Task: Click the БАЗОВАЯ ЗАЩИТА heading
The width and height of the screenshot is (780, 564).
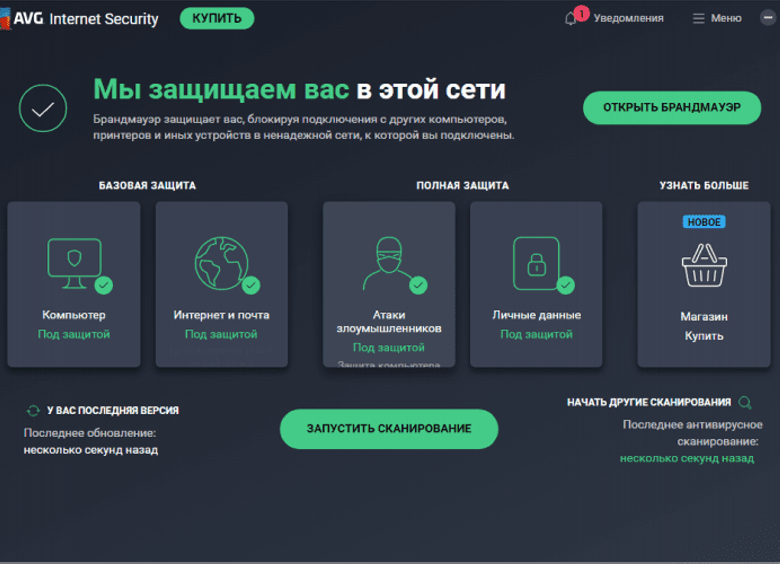Action: pos(147,186)
